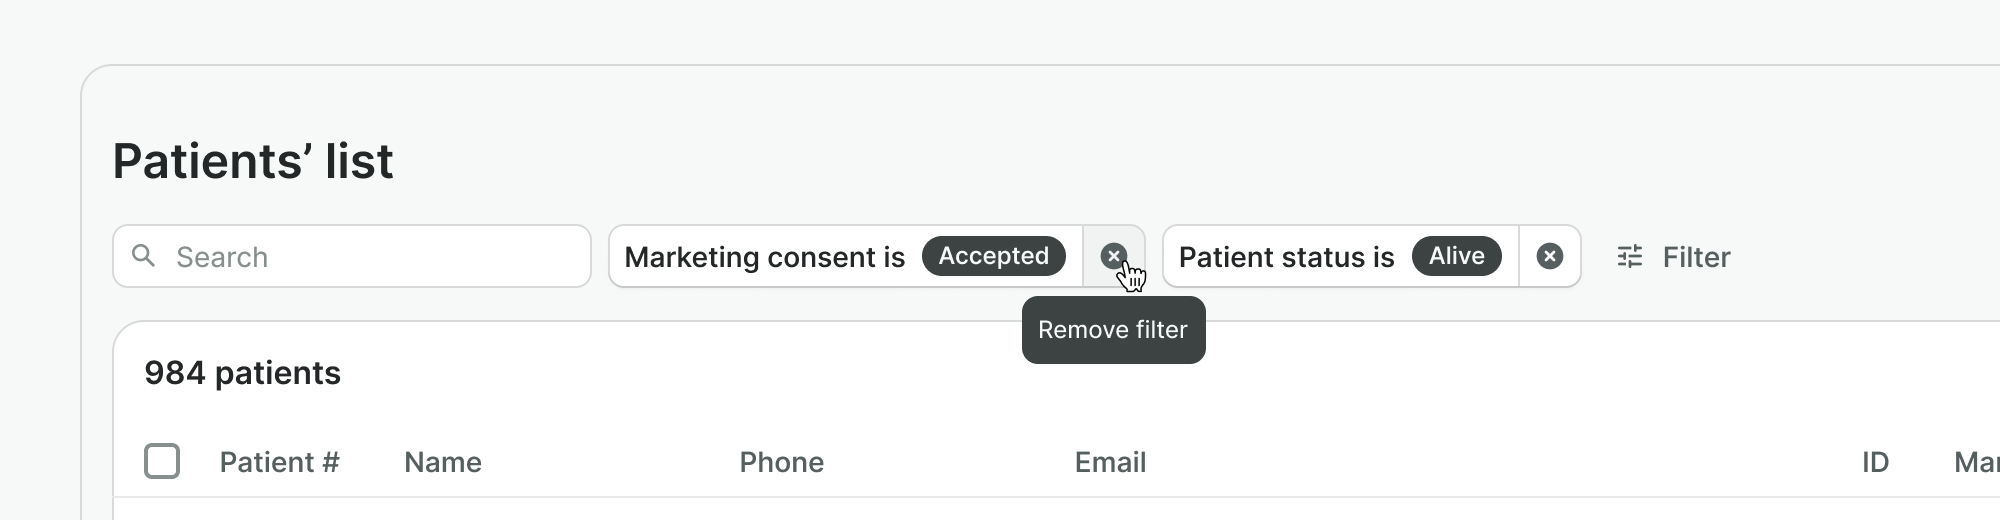This screenshot has height=520, width=2000.
Task: Open the Alive value dropdown pill
Action: pyautogui.click(x=1456, y=256)
